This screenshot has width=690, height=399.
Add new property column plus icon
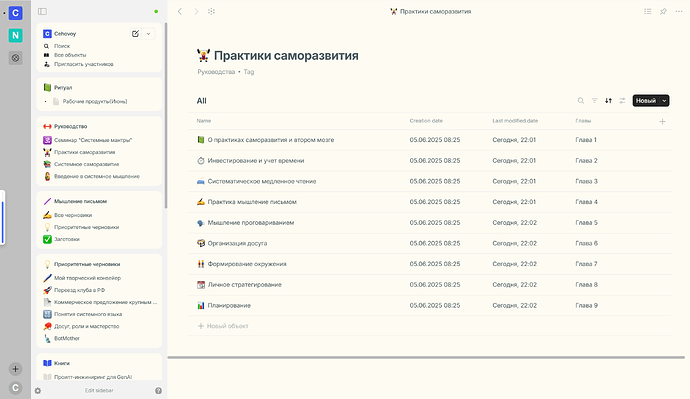coord(662,121)
